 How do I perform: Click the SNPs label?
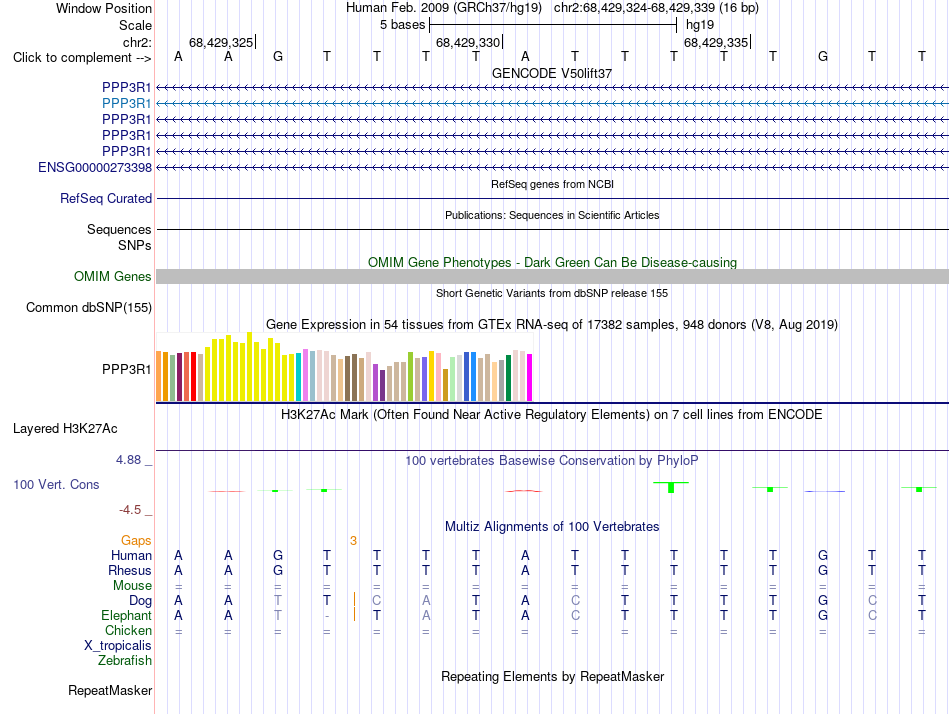click(135, 245)
